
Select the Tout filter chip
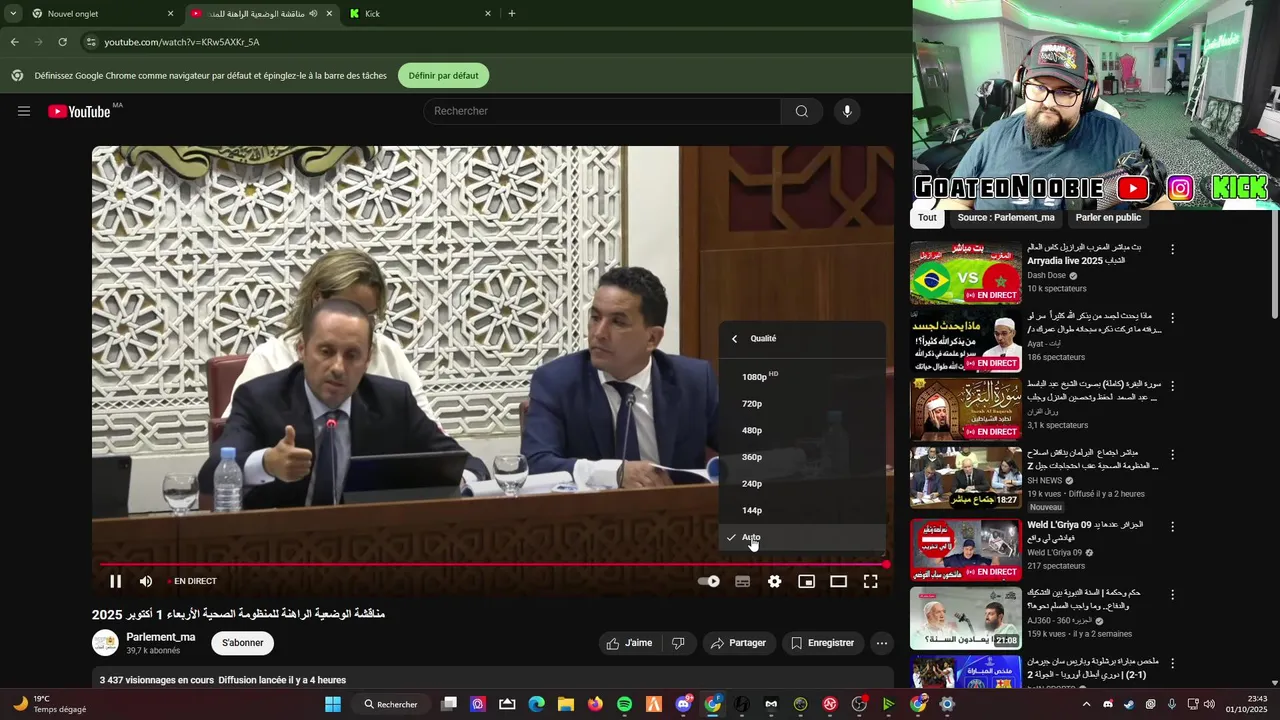[x=927, y=217]
